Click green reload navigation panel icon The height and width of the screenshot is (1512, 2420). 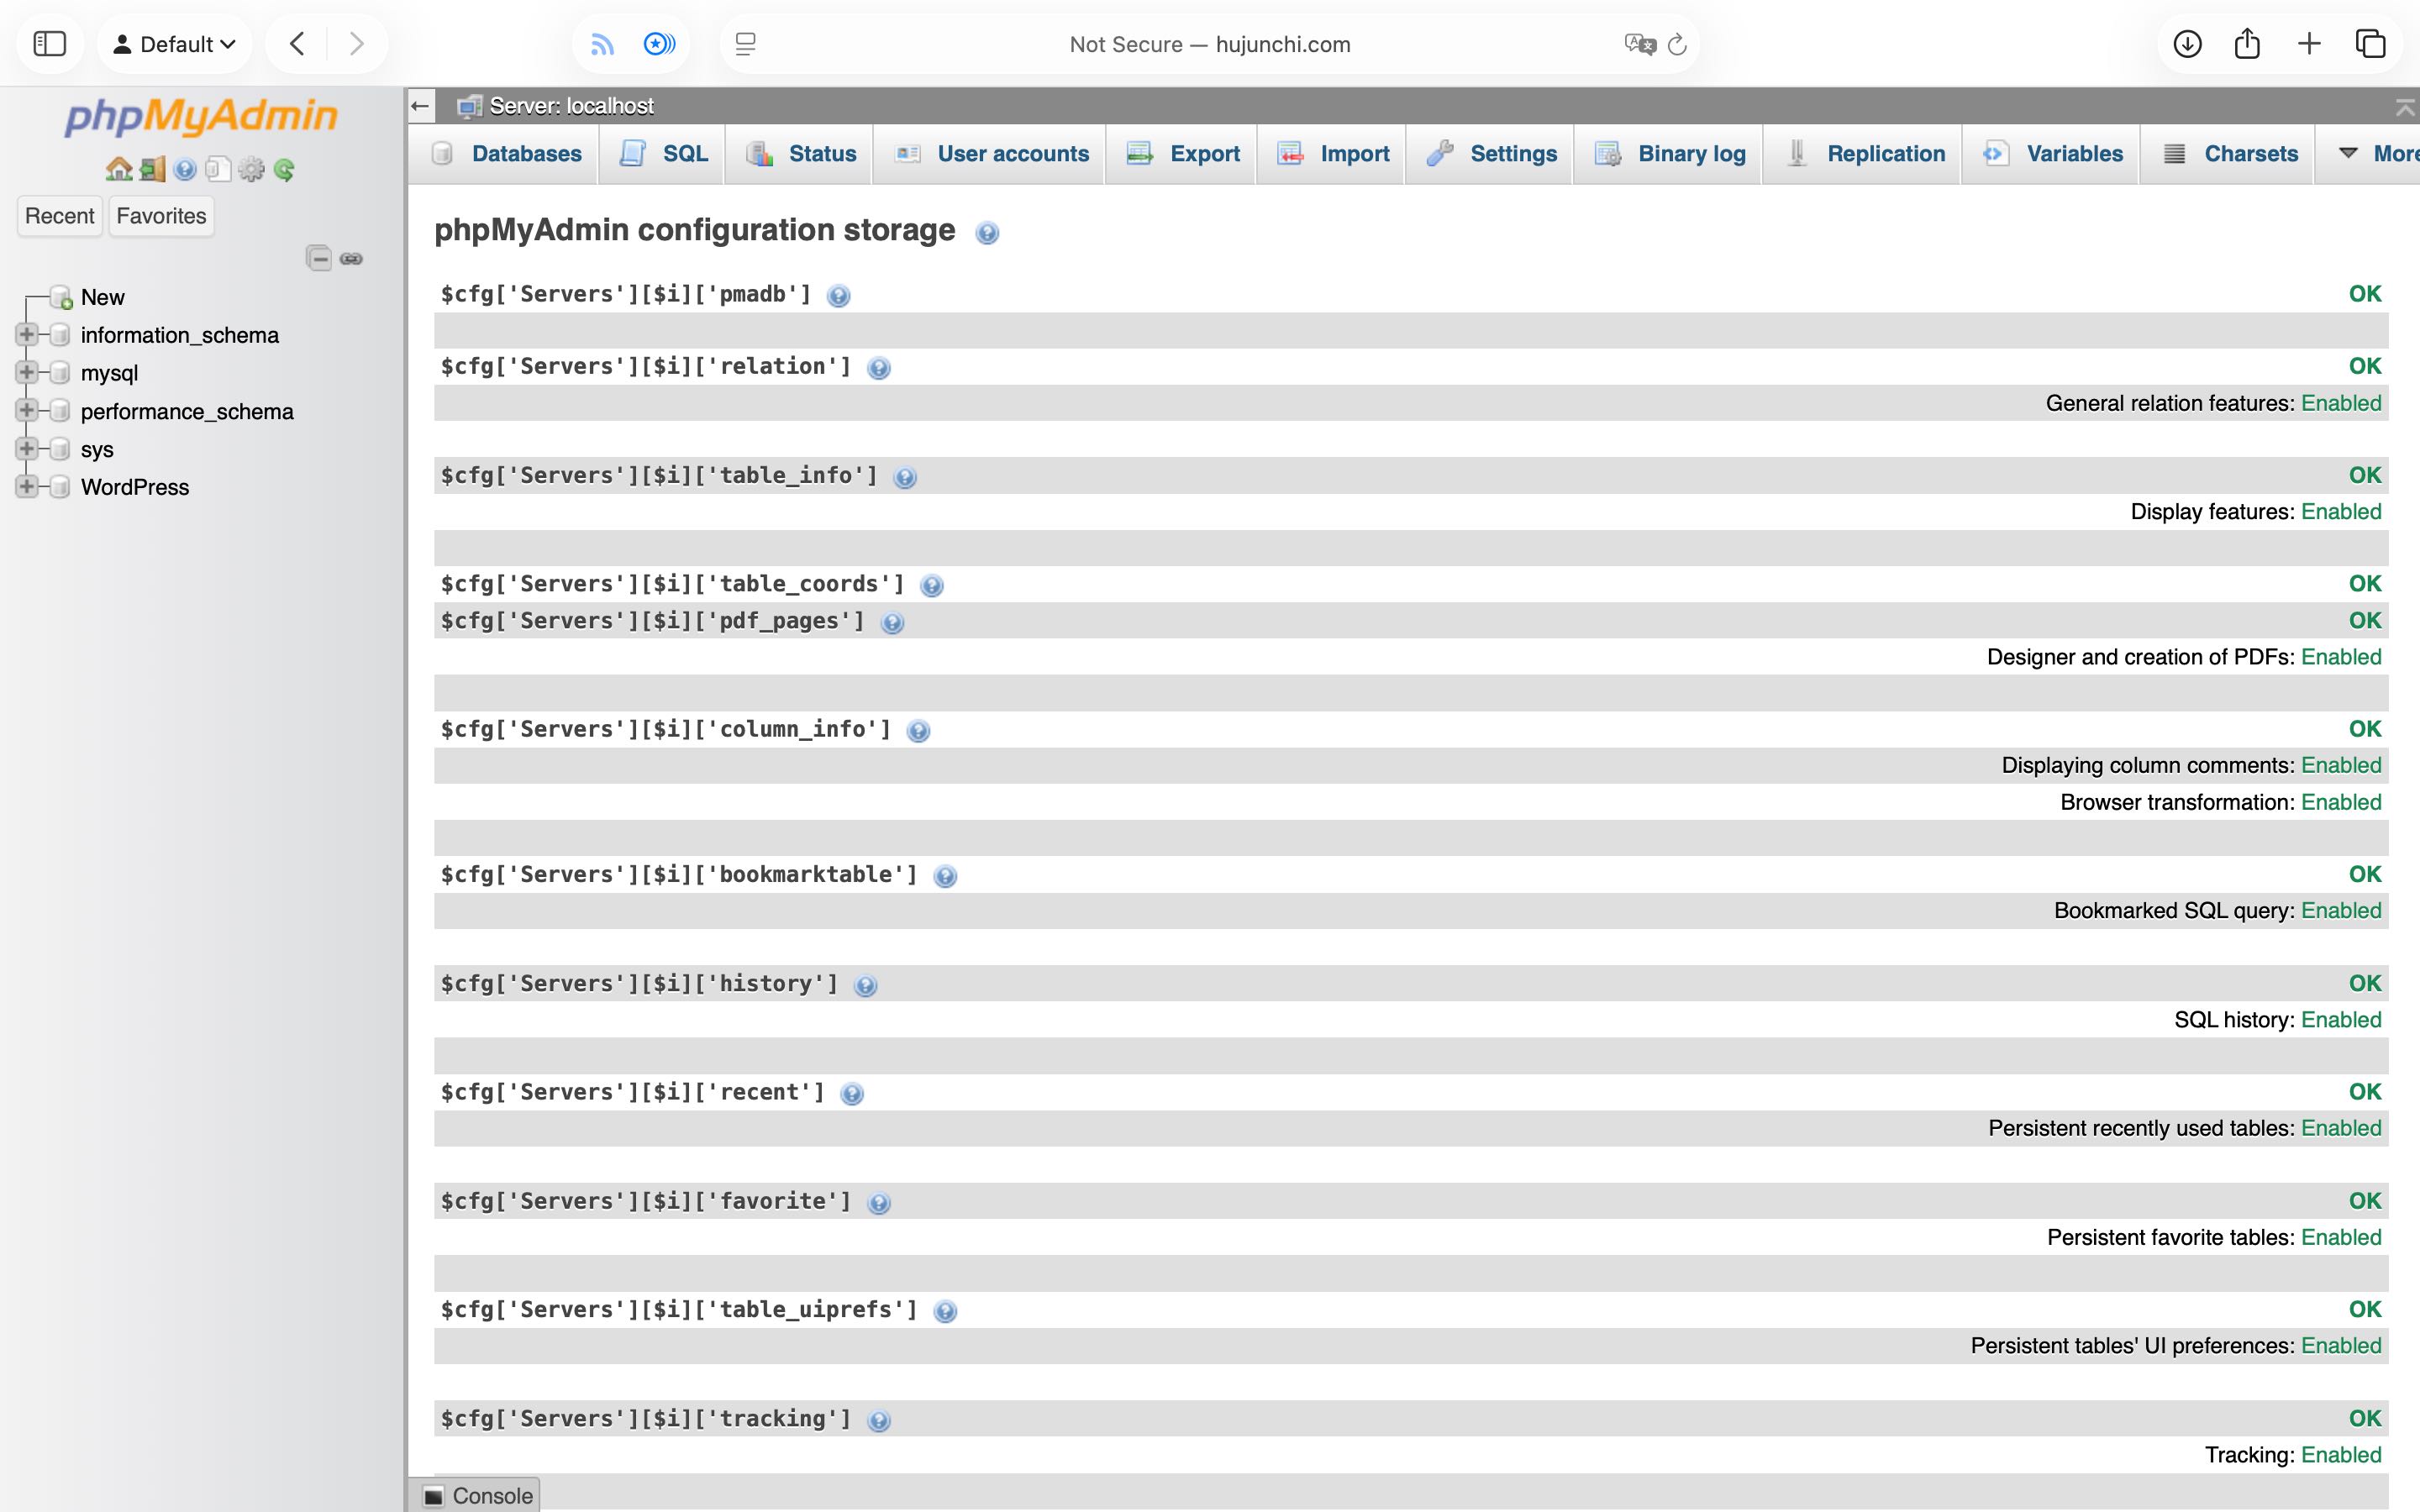point(284,169)
